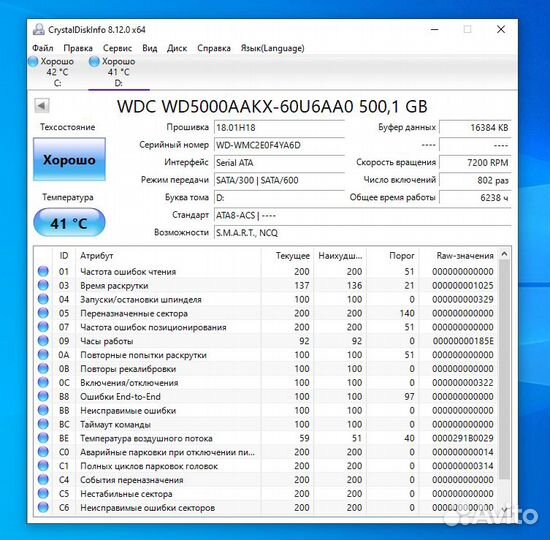Click status circle for attribute 0B
Viewport: 550px width, 540px height.
click(43, 368)
